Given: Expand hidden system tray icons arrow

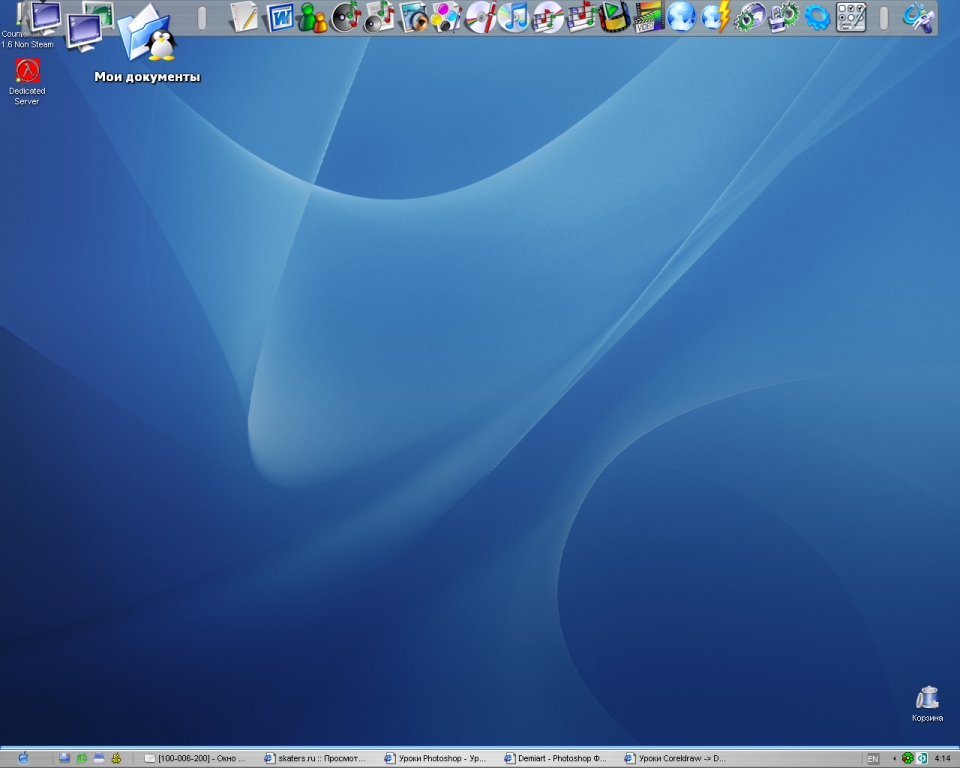Looking at the screenshot, I should [x=894, y=759].
